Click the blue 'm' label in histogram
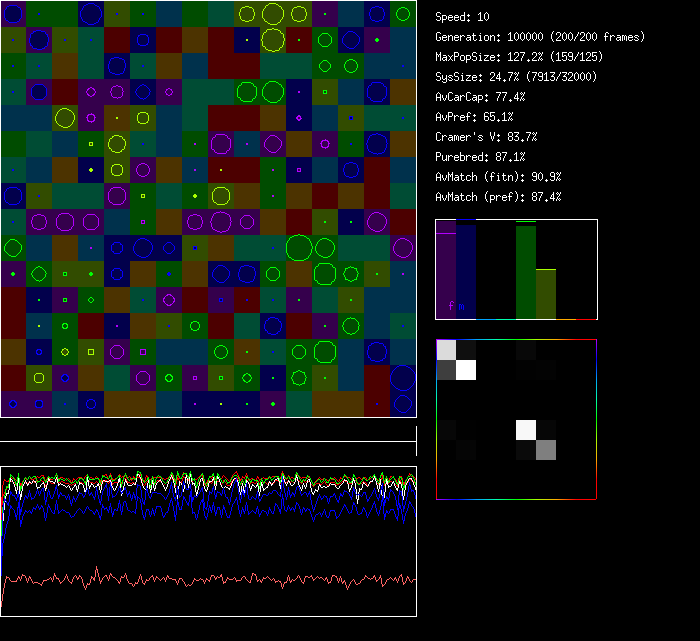The width and height of the screenshot is (700, 641). (461, 306)
